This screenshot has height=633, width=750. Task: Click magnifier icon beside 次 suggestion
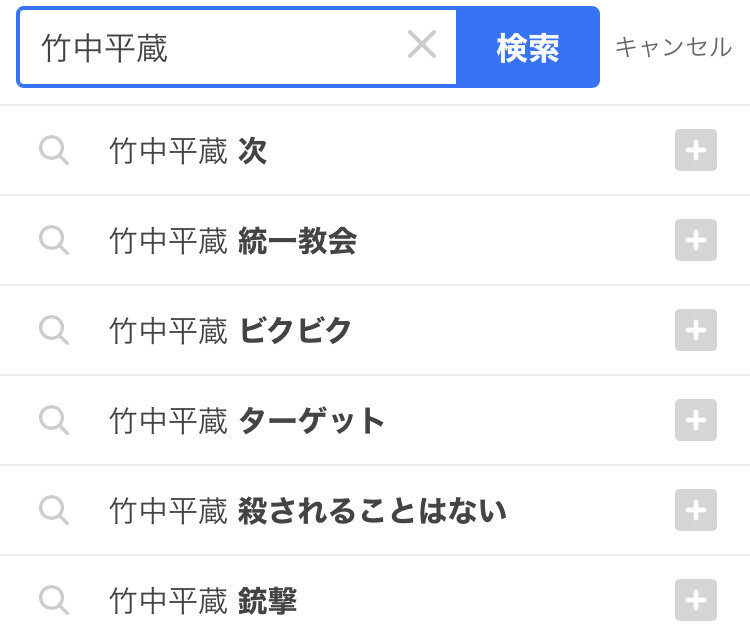click(x=54, y=150)
